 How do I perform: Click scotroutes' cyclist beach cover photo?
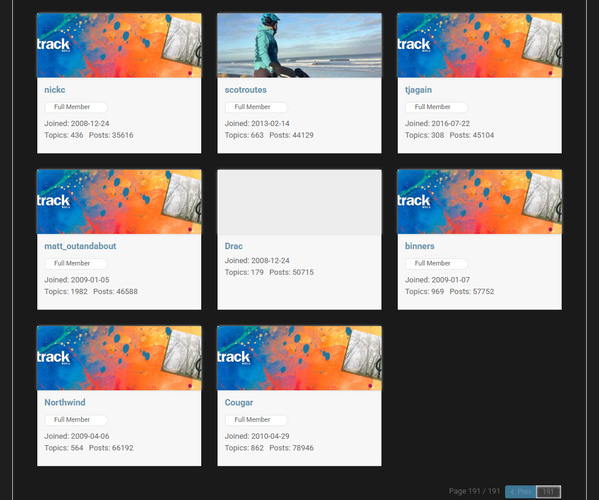click(x=300, y=45)
